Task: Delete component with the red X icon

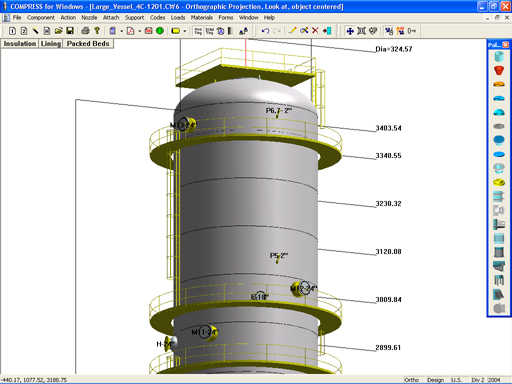Action: (x=315, y=31)
